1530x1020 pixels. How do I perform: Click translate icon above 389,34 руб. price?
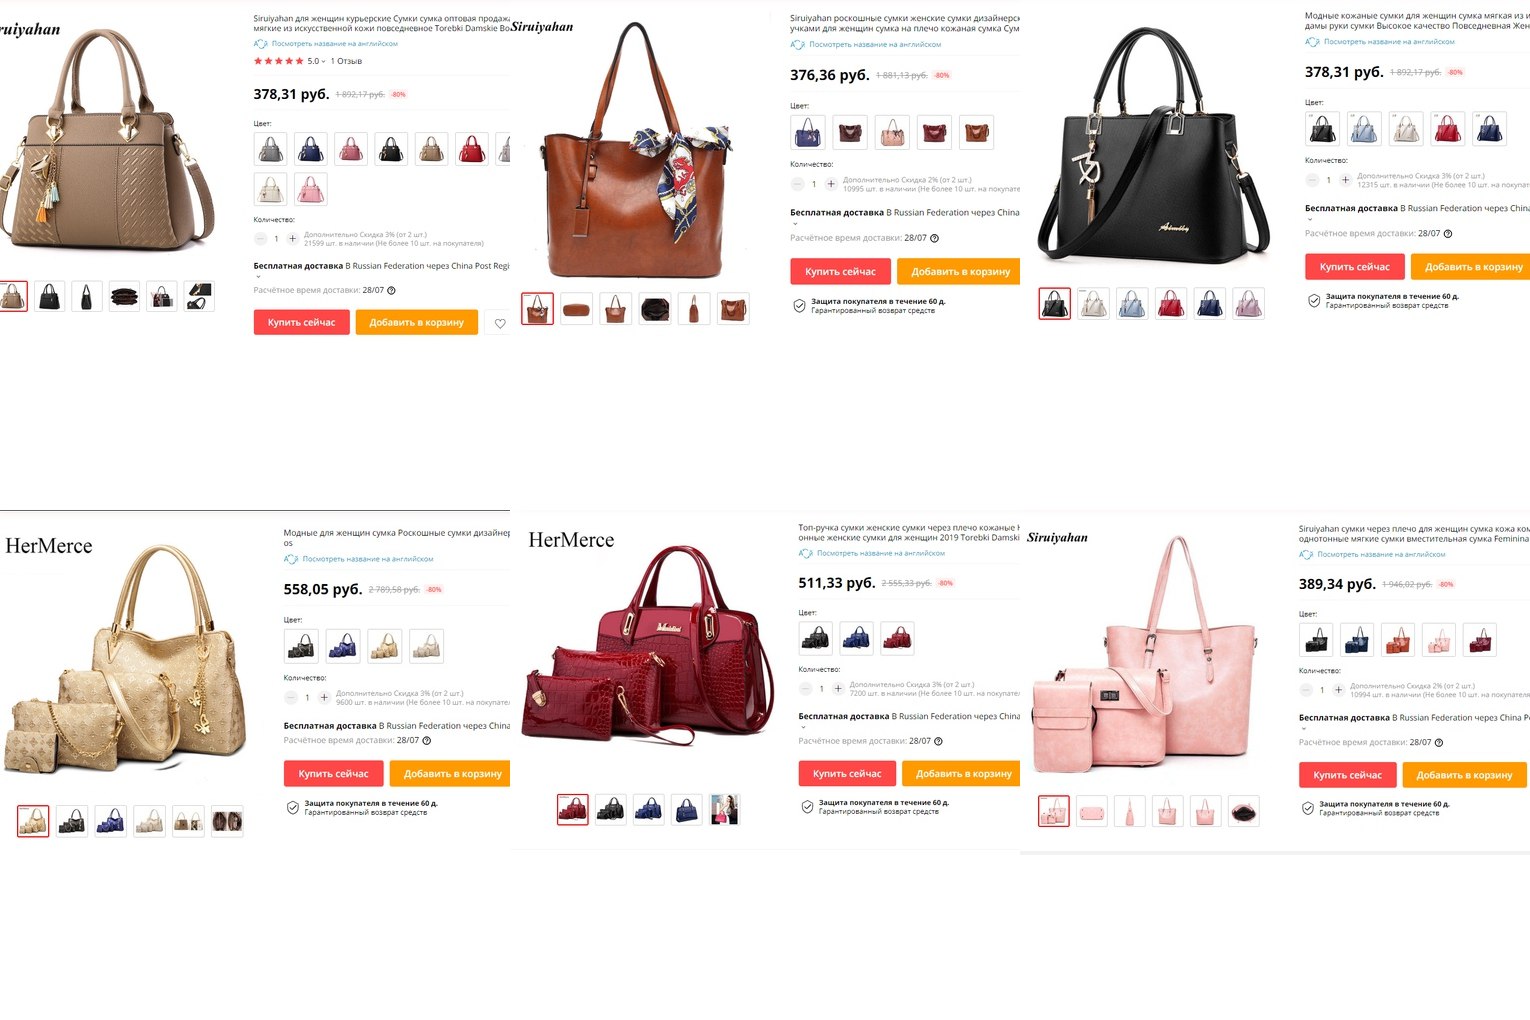coord(1306,554)
